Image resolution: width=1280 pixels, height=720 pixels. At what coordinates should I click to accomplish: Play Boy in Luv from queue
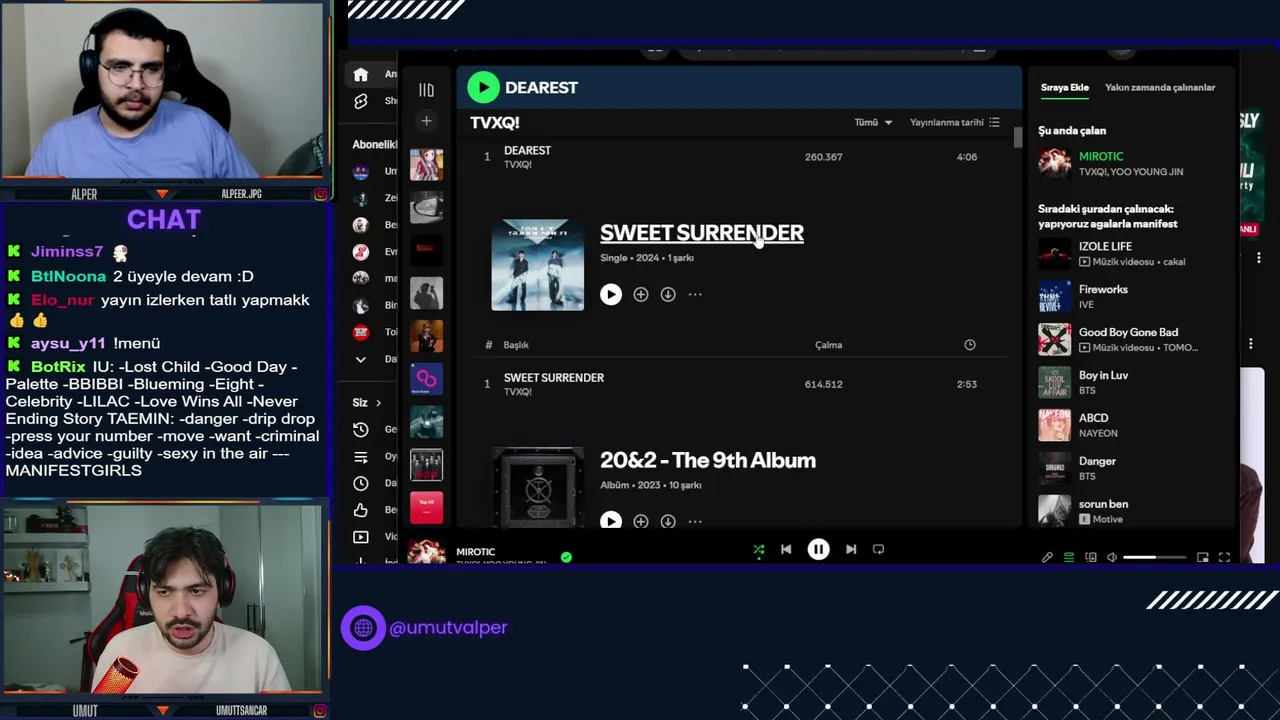pyautogui.click(x=1130, y=382)
